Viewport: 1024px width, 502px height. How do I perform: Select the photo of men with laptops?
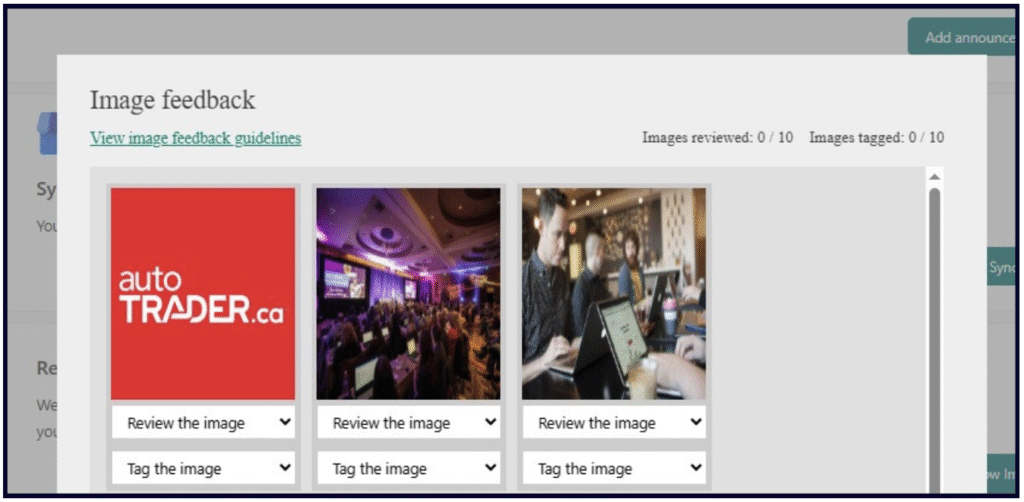pos(613,294)
